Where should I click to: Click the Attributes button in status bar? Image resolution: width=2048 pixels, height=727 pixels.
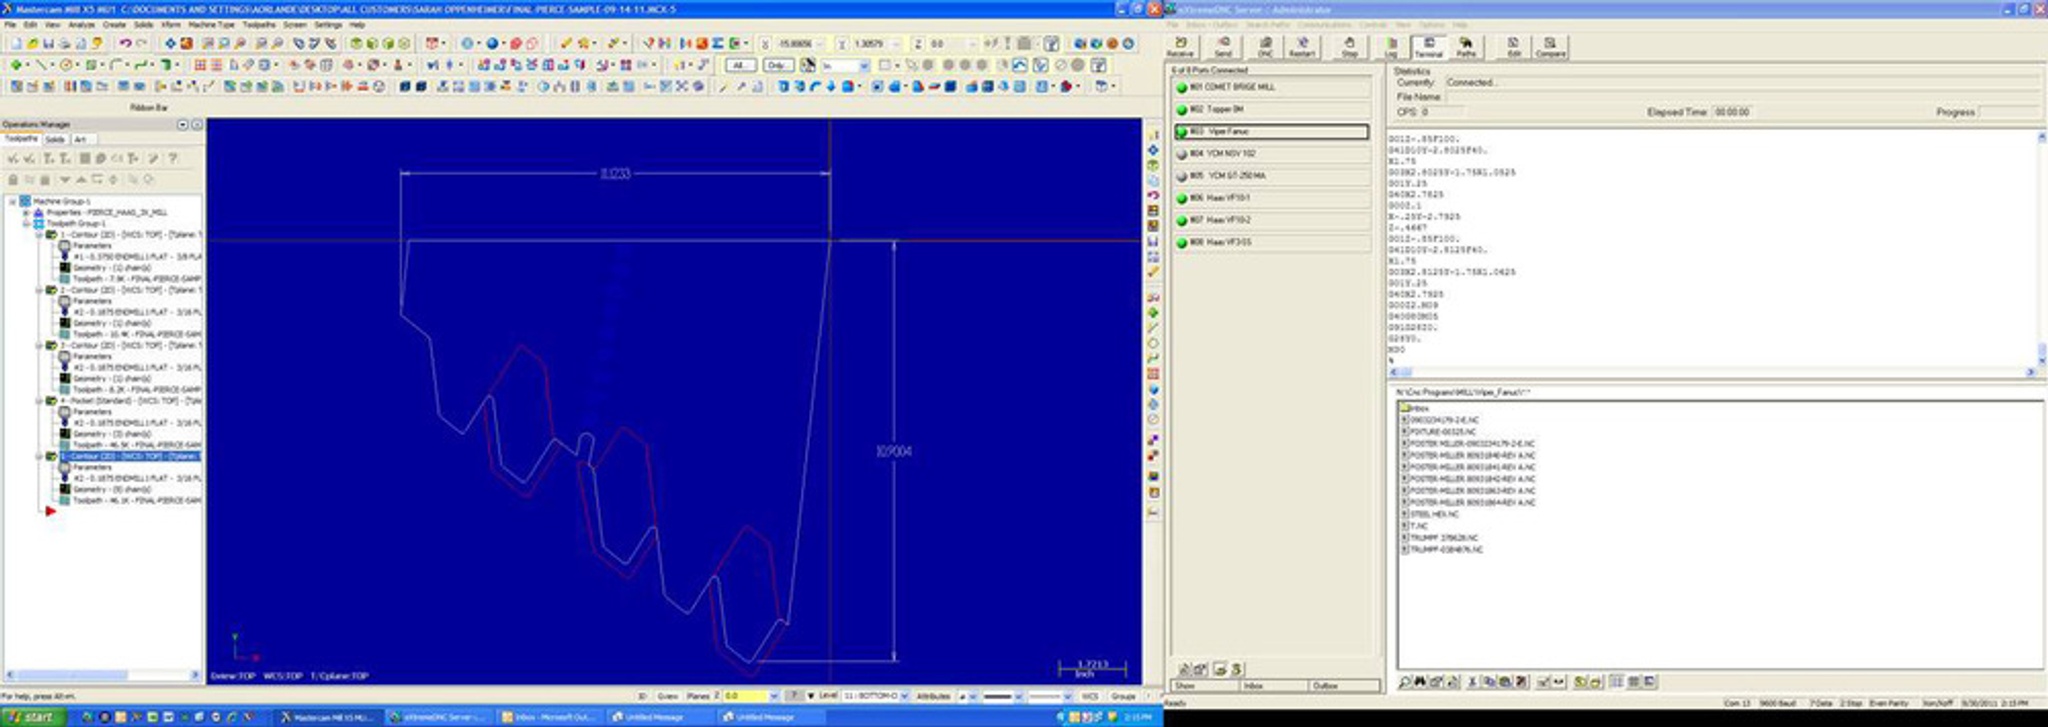pyautogui.click(x=933, y=695)
